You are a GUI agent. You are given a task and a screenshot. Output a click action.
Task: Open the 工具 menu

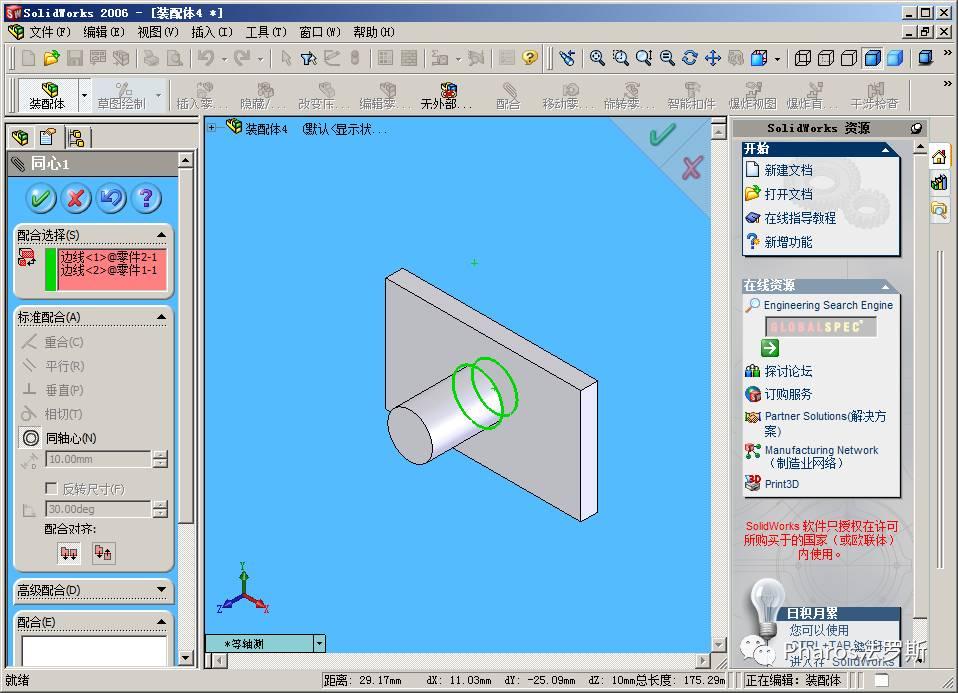point(266,32)
